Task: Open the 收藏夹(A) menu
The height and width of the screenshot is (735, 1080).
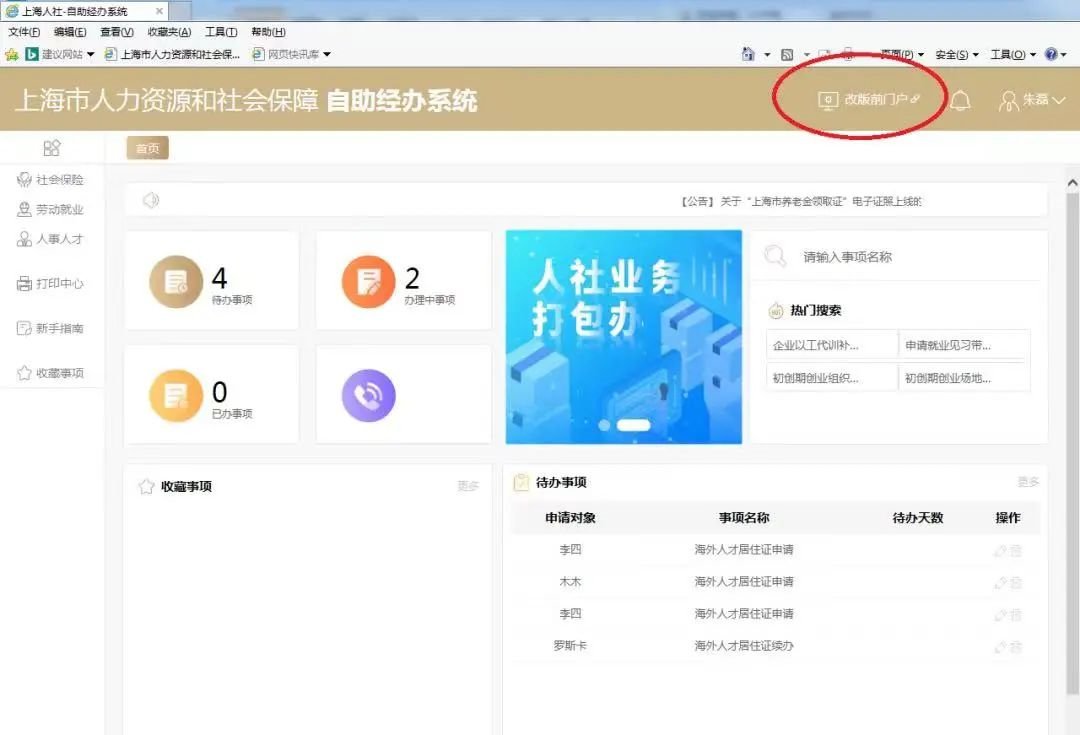Action: point(169,32)
